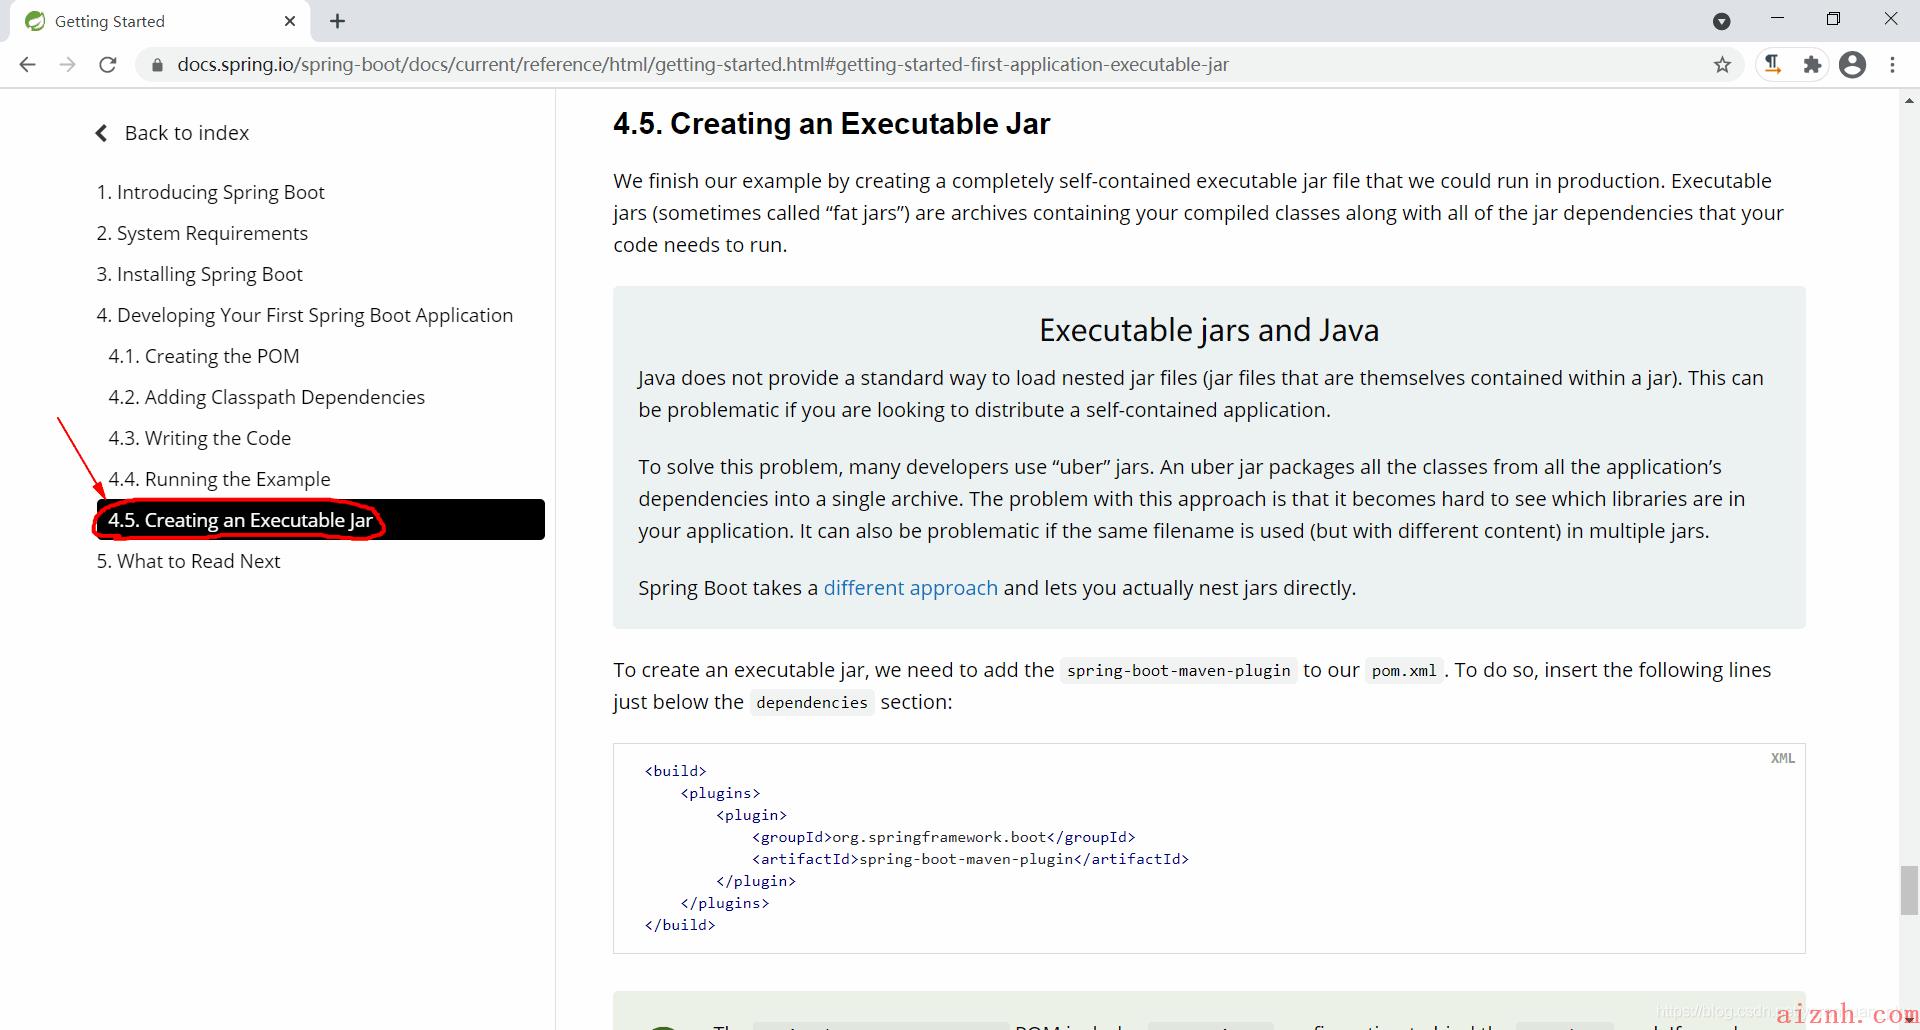Select 4.5. Creating an Executable Jar
1920x1030 pixels.
point(320,520)
